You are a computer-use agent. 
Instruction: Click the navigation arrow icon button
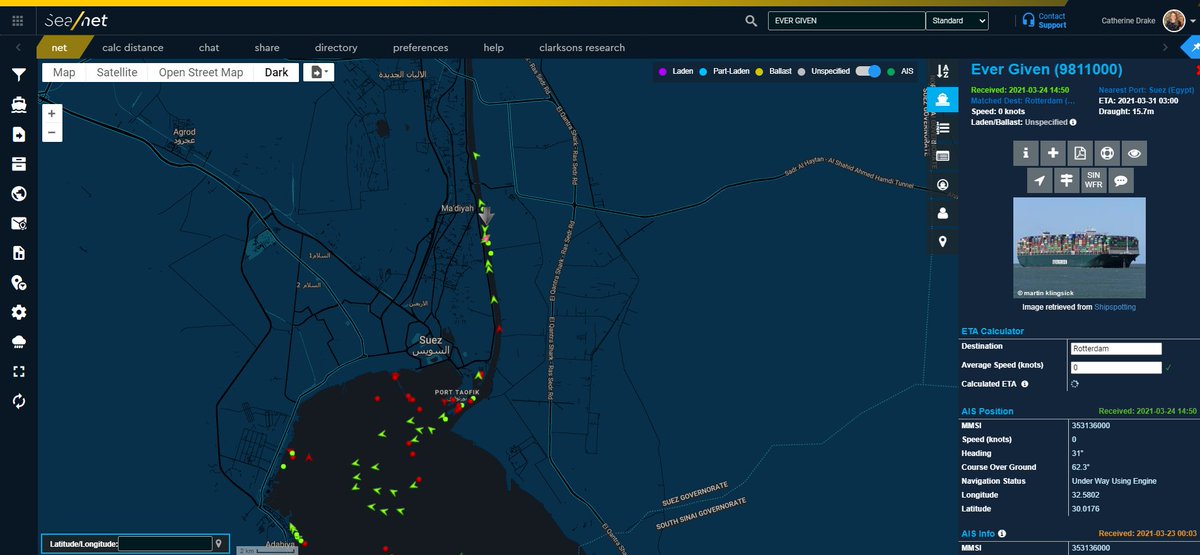coord(1040,180)
